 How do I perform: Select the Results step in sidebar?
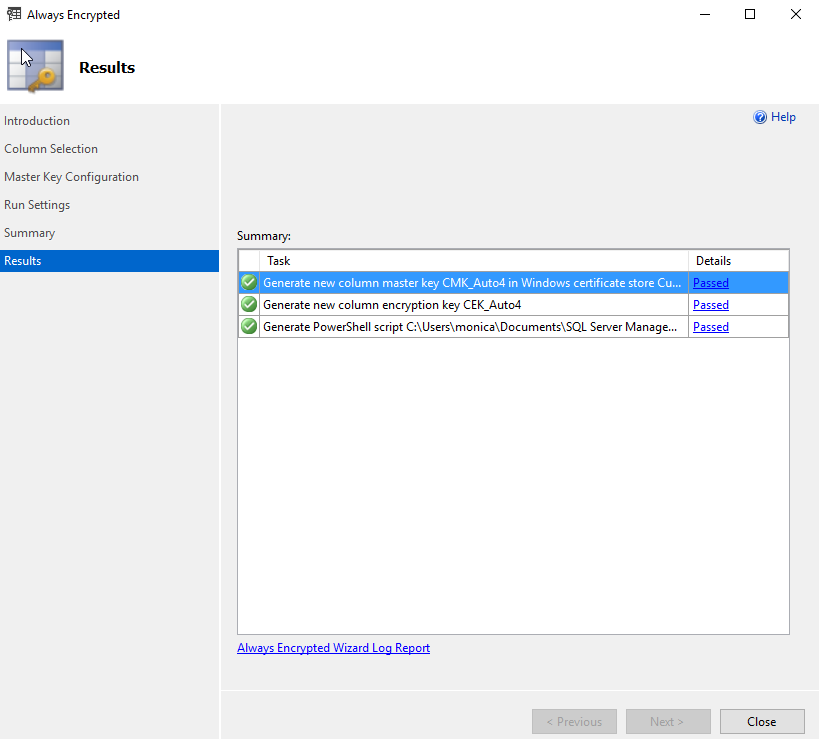coord(109,261)
